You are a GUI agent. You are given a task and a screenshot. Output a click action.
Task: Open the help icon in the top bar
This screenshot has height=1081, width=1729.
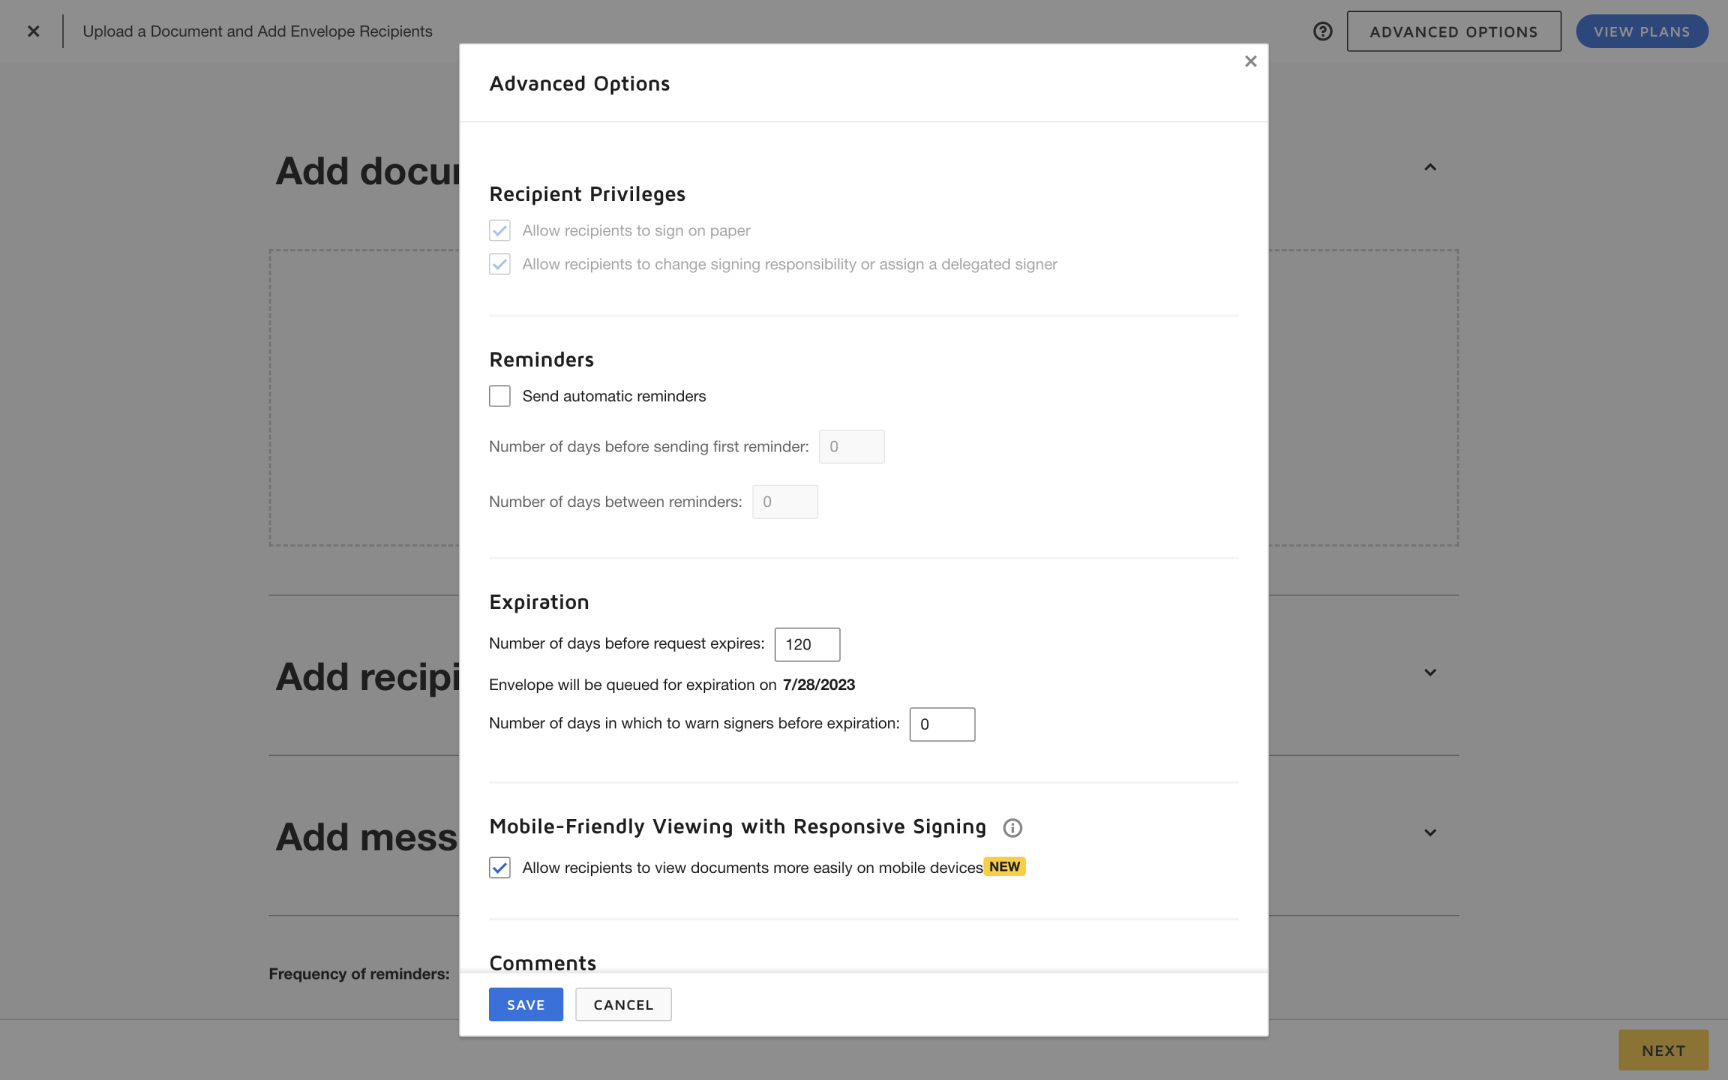(x=1322, y=31)
